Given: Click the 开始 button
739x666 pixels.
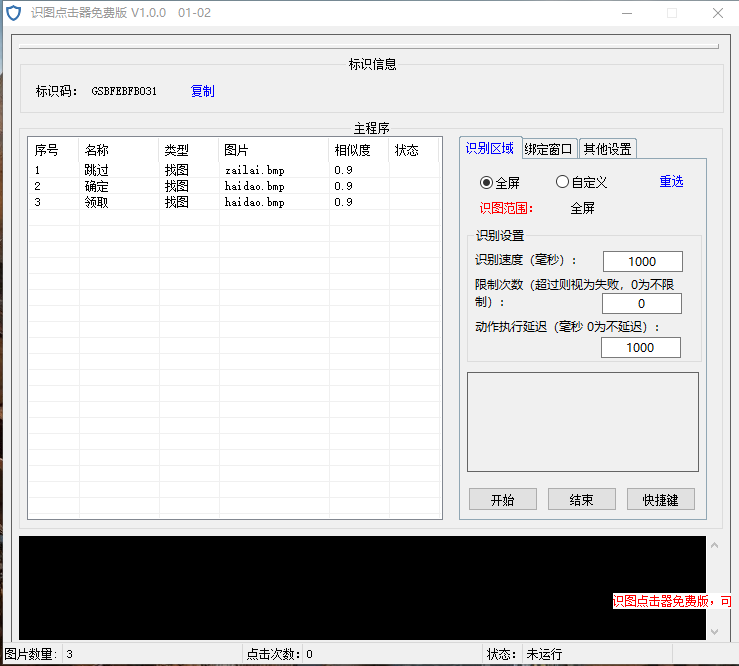Looking at the screenshot, I should point(502,499).
